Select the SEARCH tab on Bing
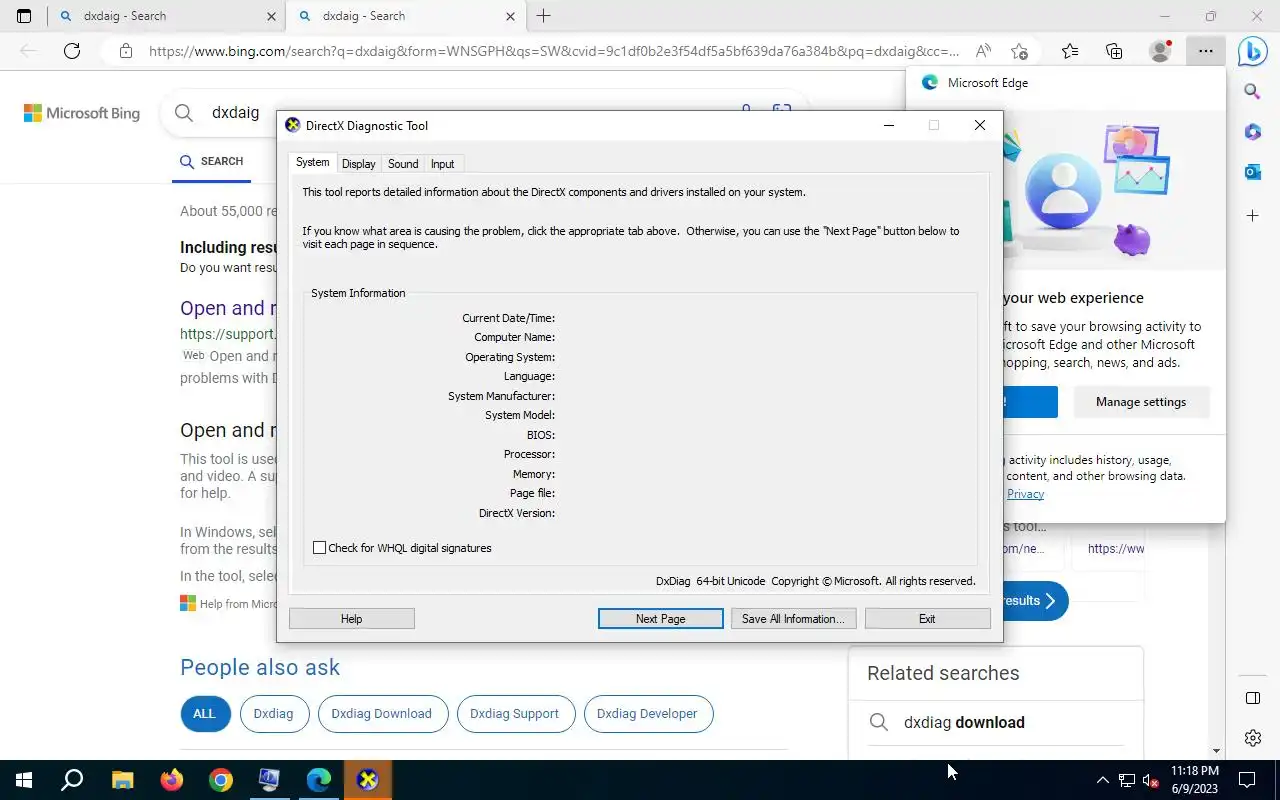This screenshot has height=800, width=1280. tap(211, 161)
